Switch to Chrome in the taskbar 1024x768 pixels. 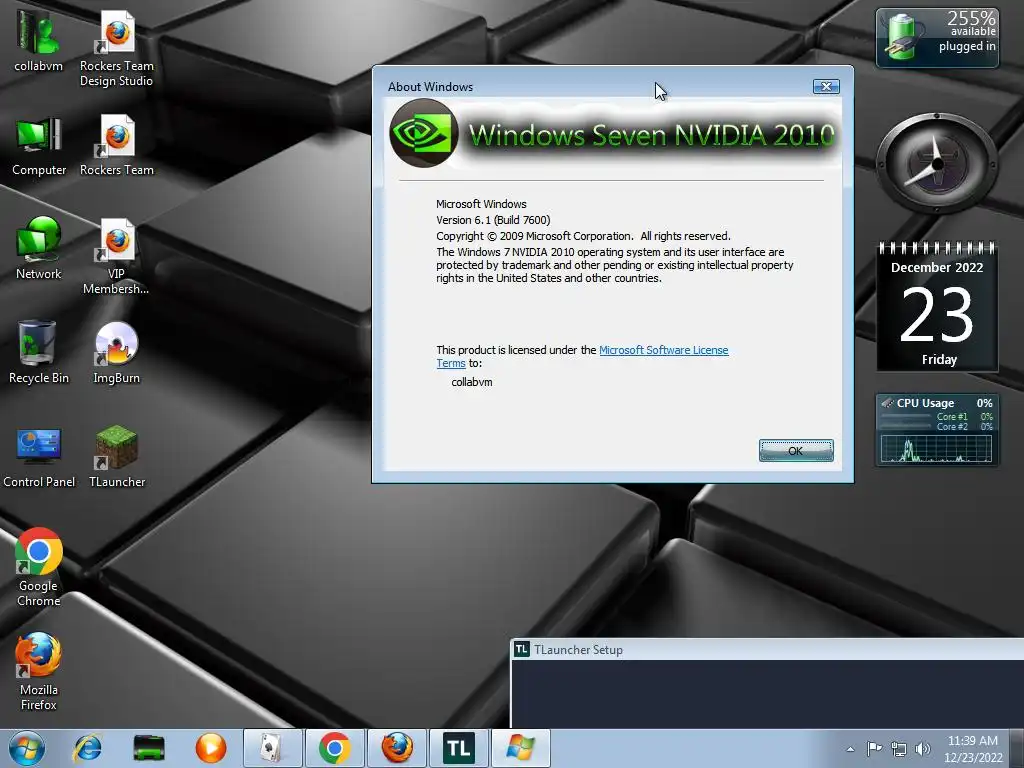334,748
